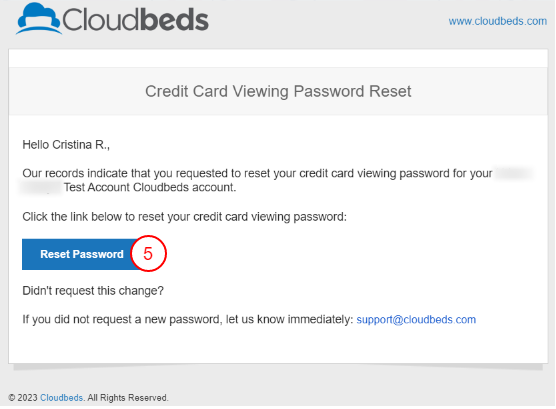Click the Hello Cristina R. greeting

[x=66, y=145]
